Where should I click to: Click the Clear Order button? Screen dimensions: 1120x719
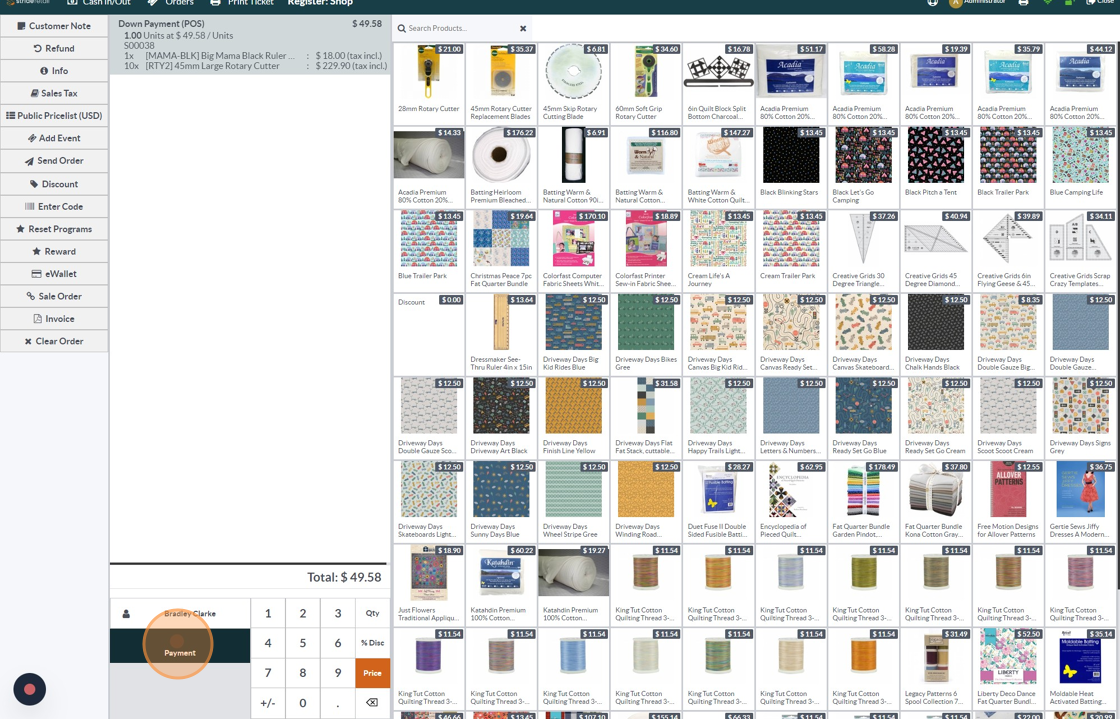pyautogui.click(x=54, y=341)
